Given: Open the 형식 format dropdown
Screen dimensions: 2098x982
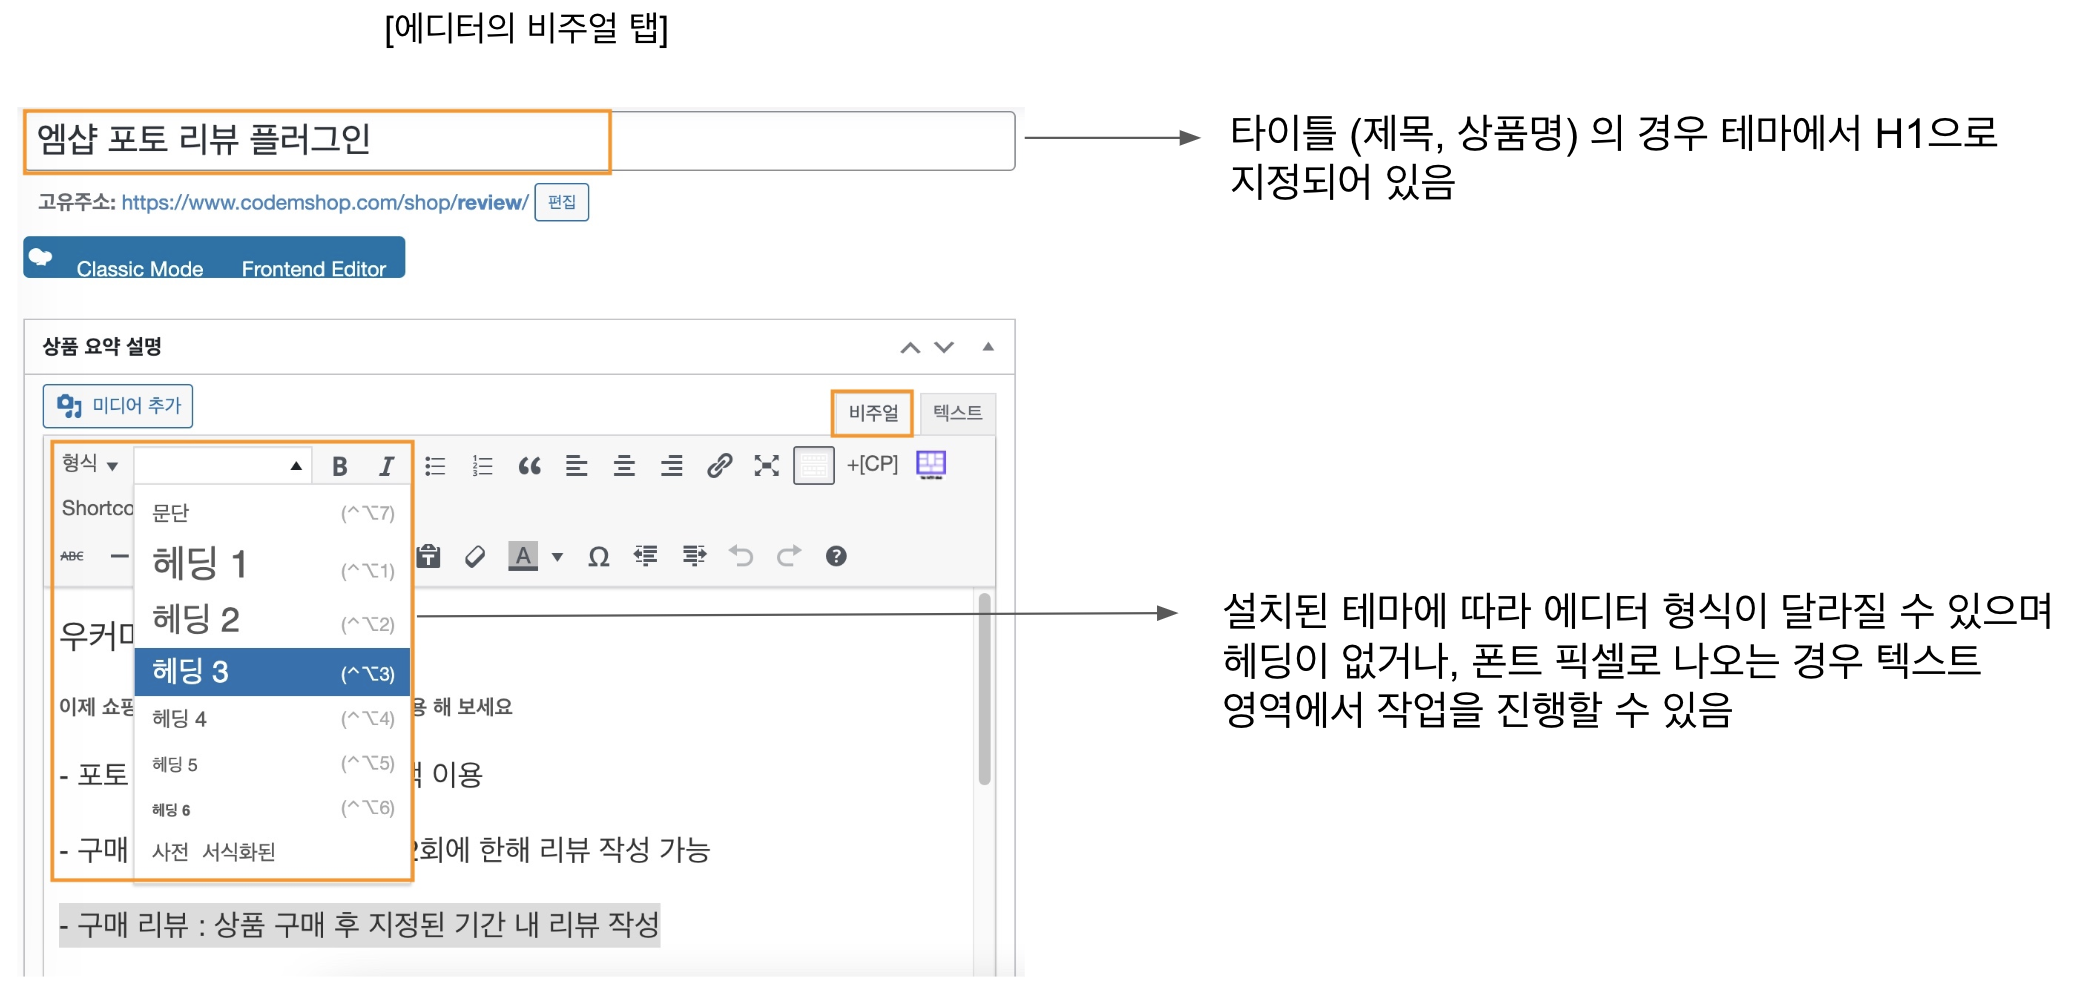Looking at the screenshot, I should (x=87, y=465).
